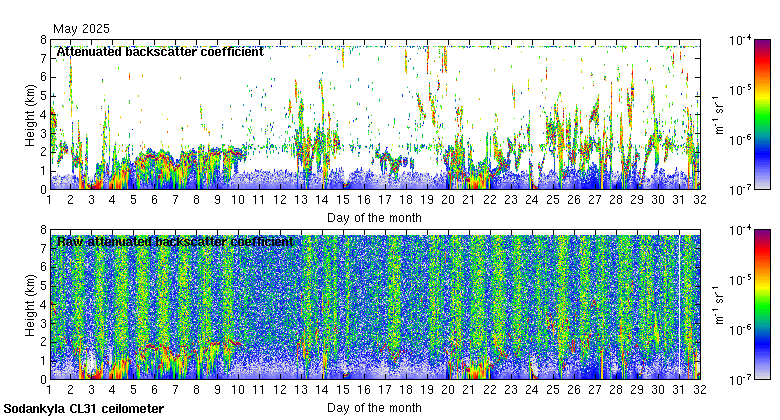Click the 'Sodankyla CL31 ceilometer' caption
This screenshot has height=420, width=780.
coord(84,409)
